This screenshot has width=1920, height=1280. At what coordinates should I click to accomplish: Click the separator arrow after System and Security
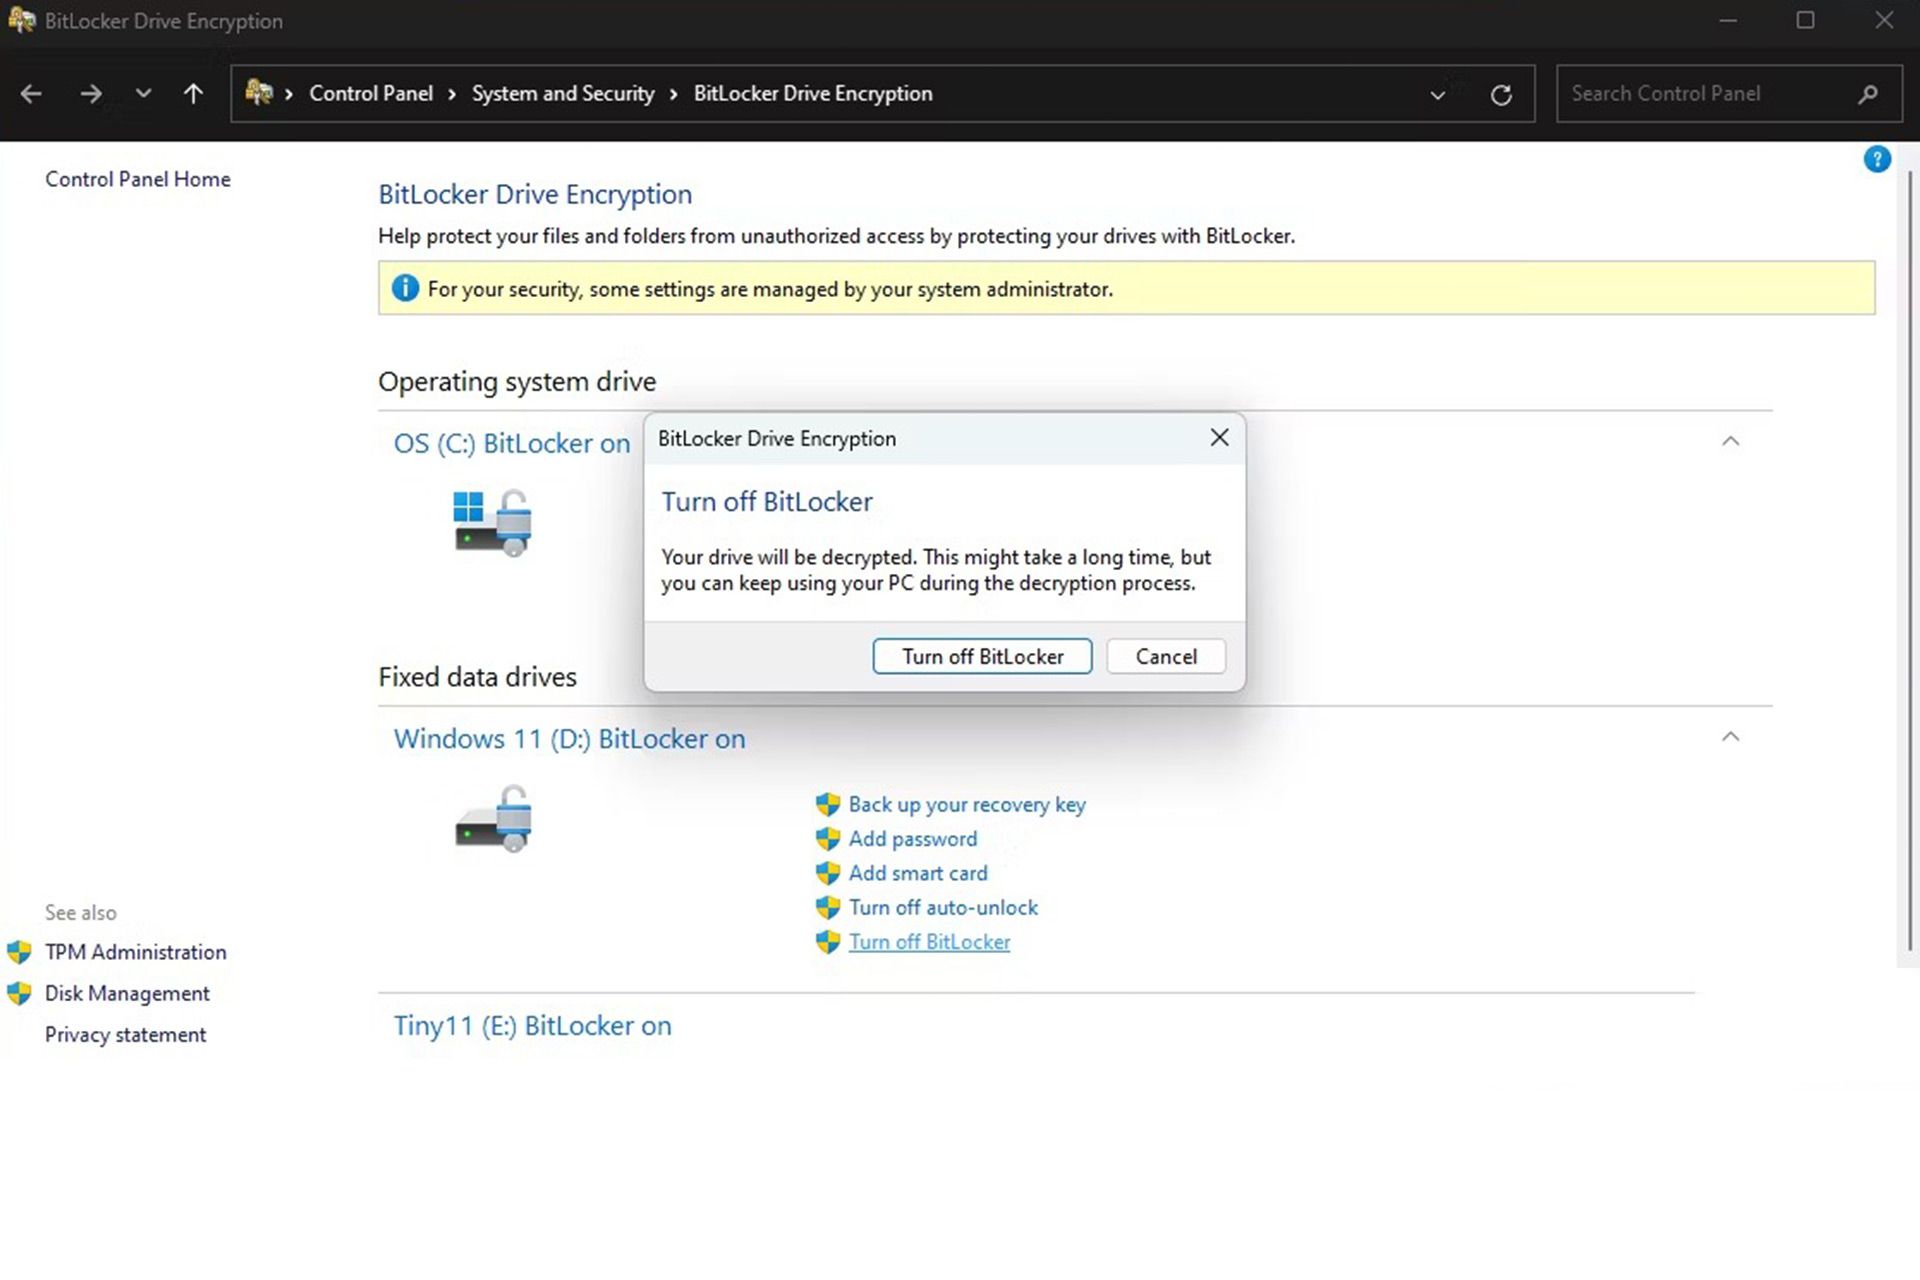click(x=674, y=94)
